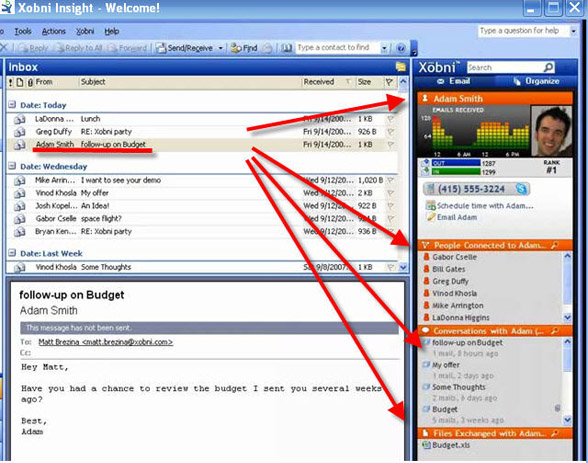
Task: Sort by the Subject column header
Action: click(x=93, y=82)
